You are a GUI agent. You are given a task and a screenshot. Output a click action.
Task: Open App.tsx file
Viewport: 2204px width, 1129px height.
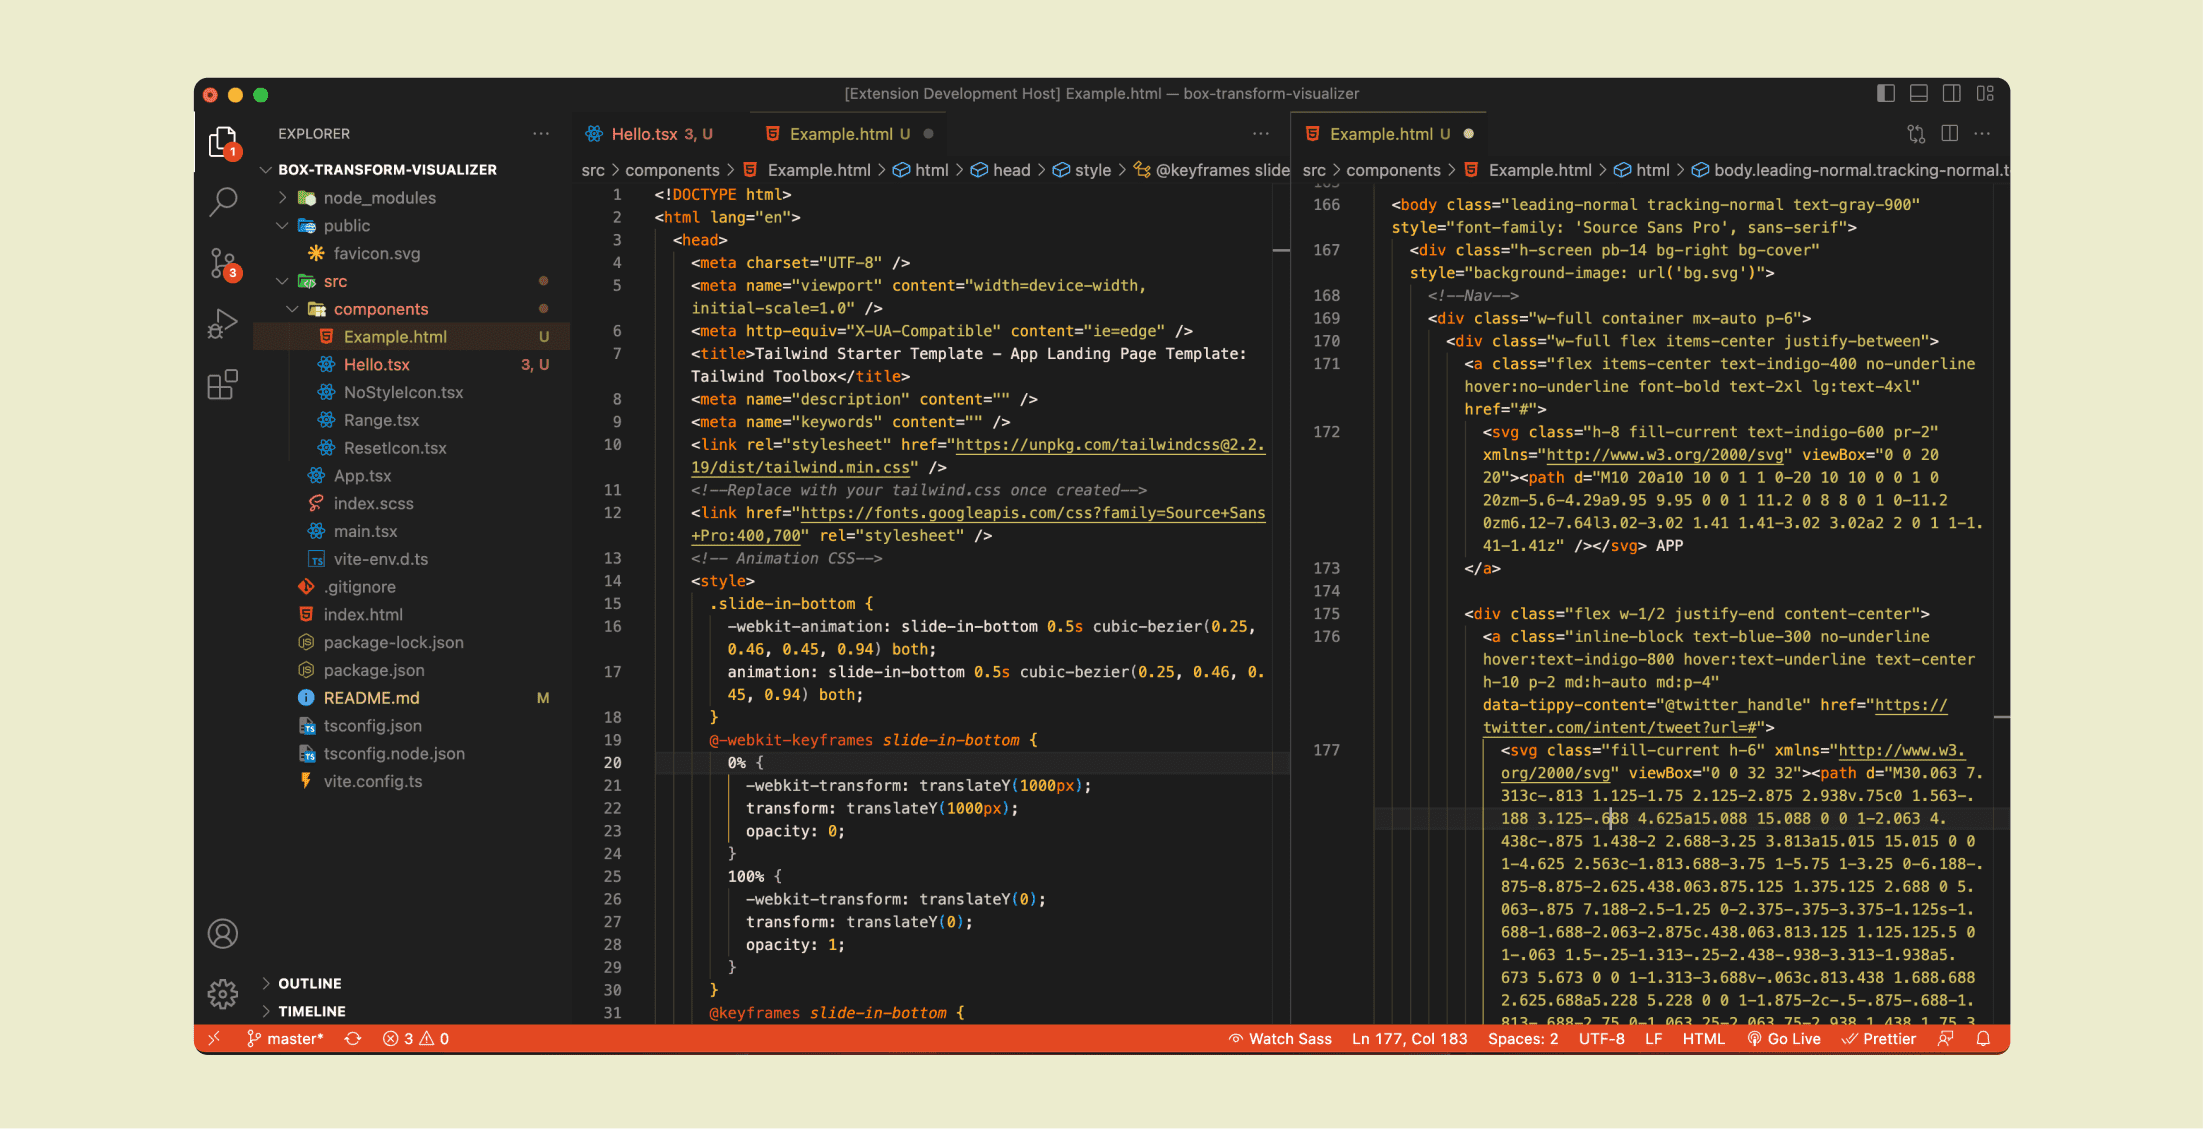pos(362,476)
